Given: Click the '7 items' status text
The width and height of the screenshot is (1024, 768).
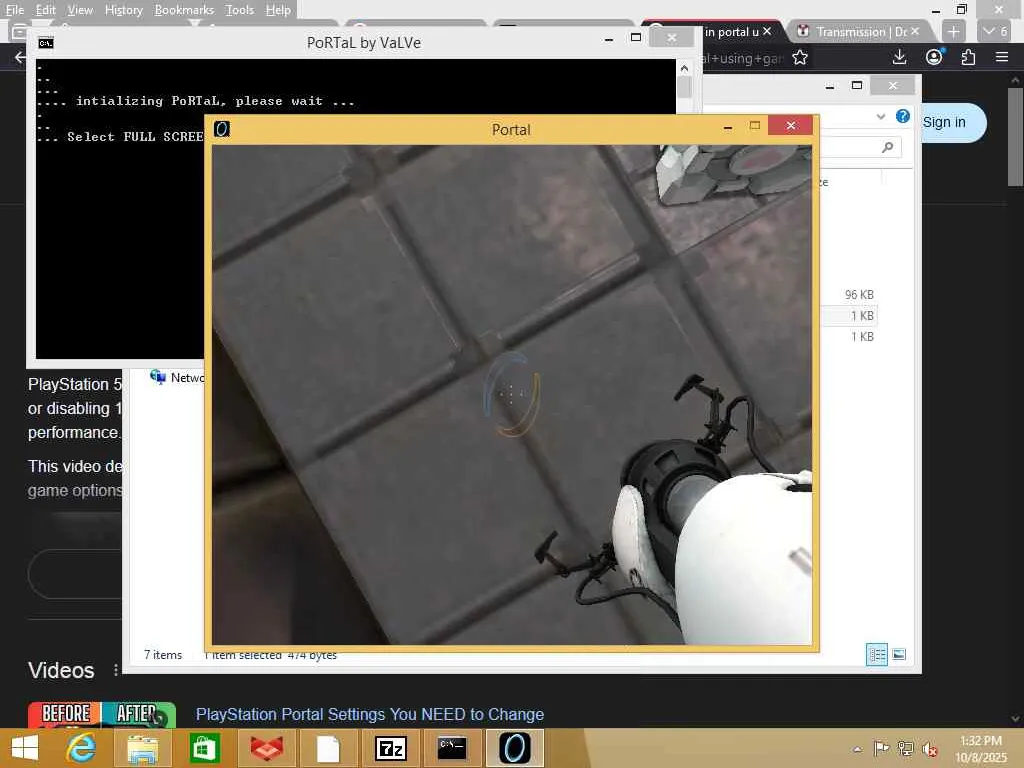Looking at the screenshot, I should click(163, 654).
